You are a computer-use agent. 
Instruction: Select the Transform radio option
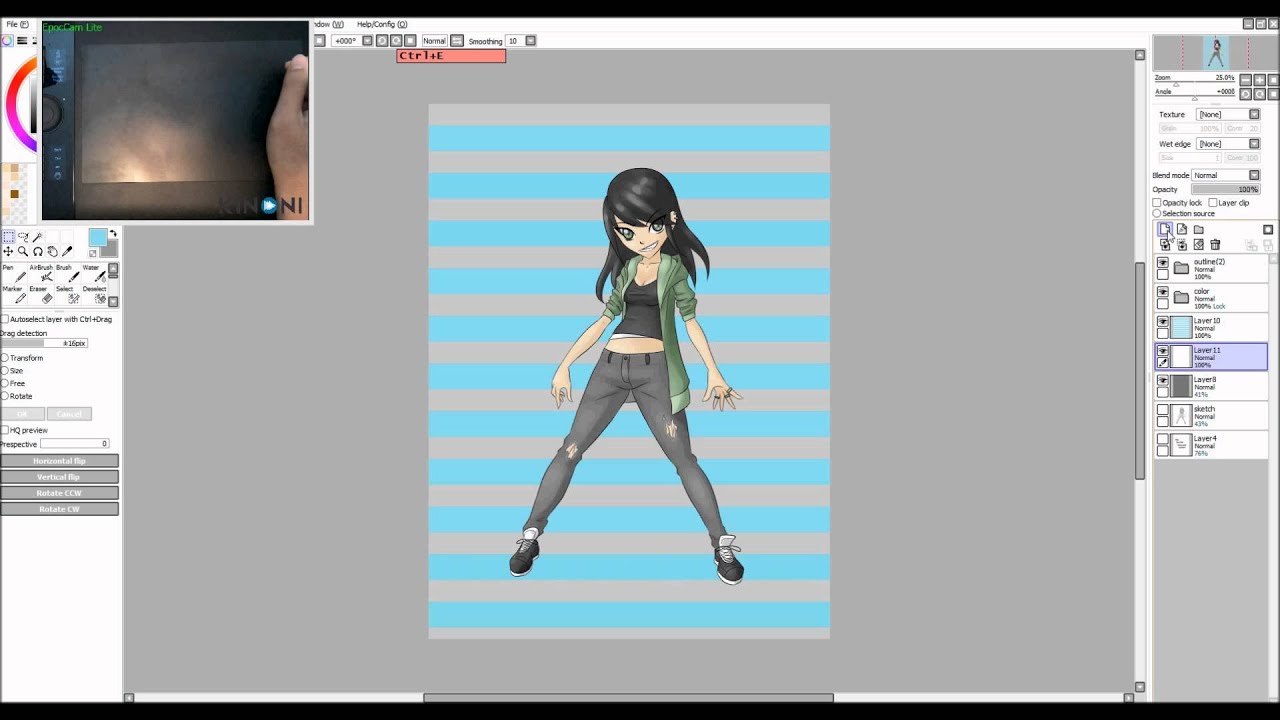point(5,358)
